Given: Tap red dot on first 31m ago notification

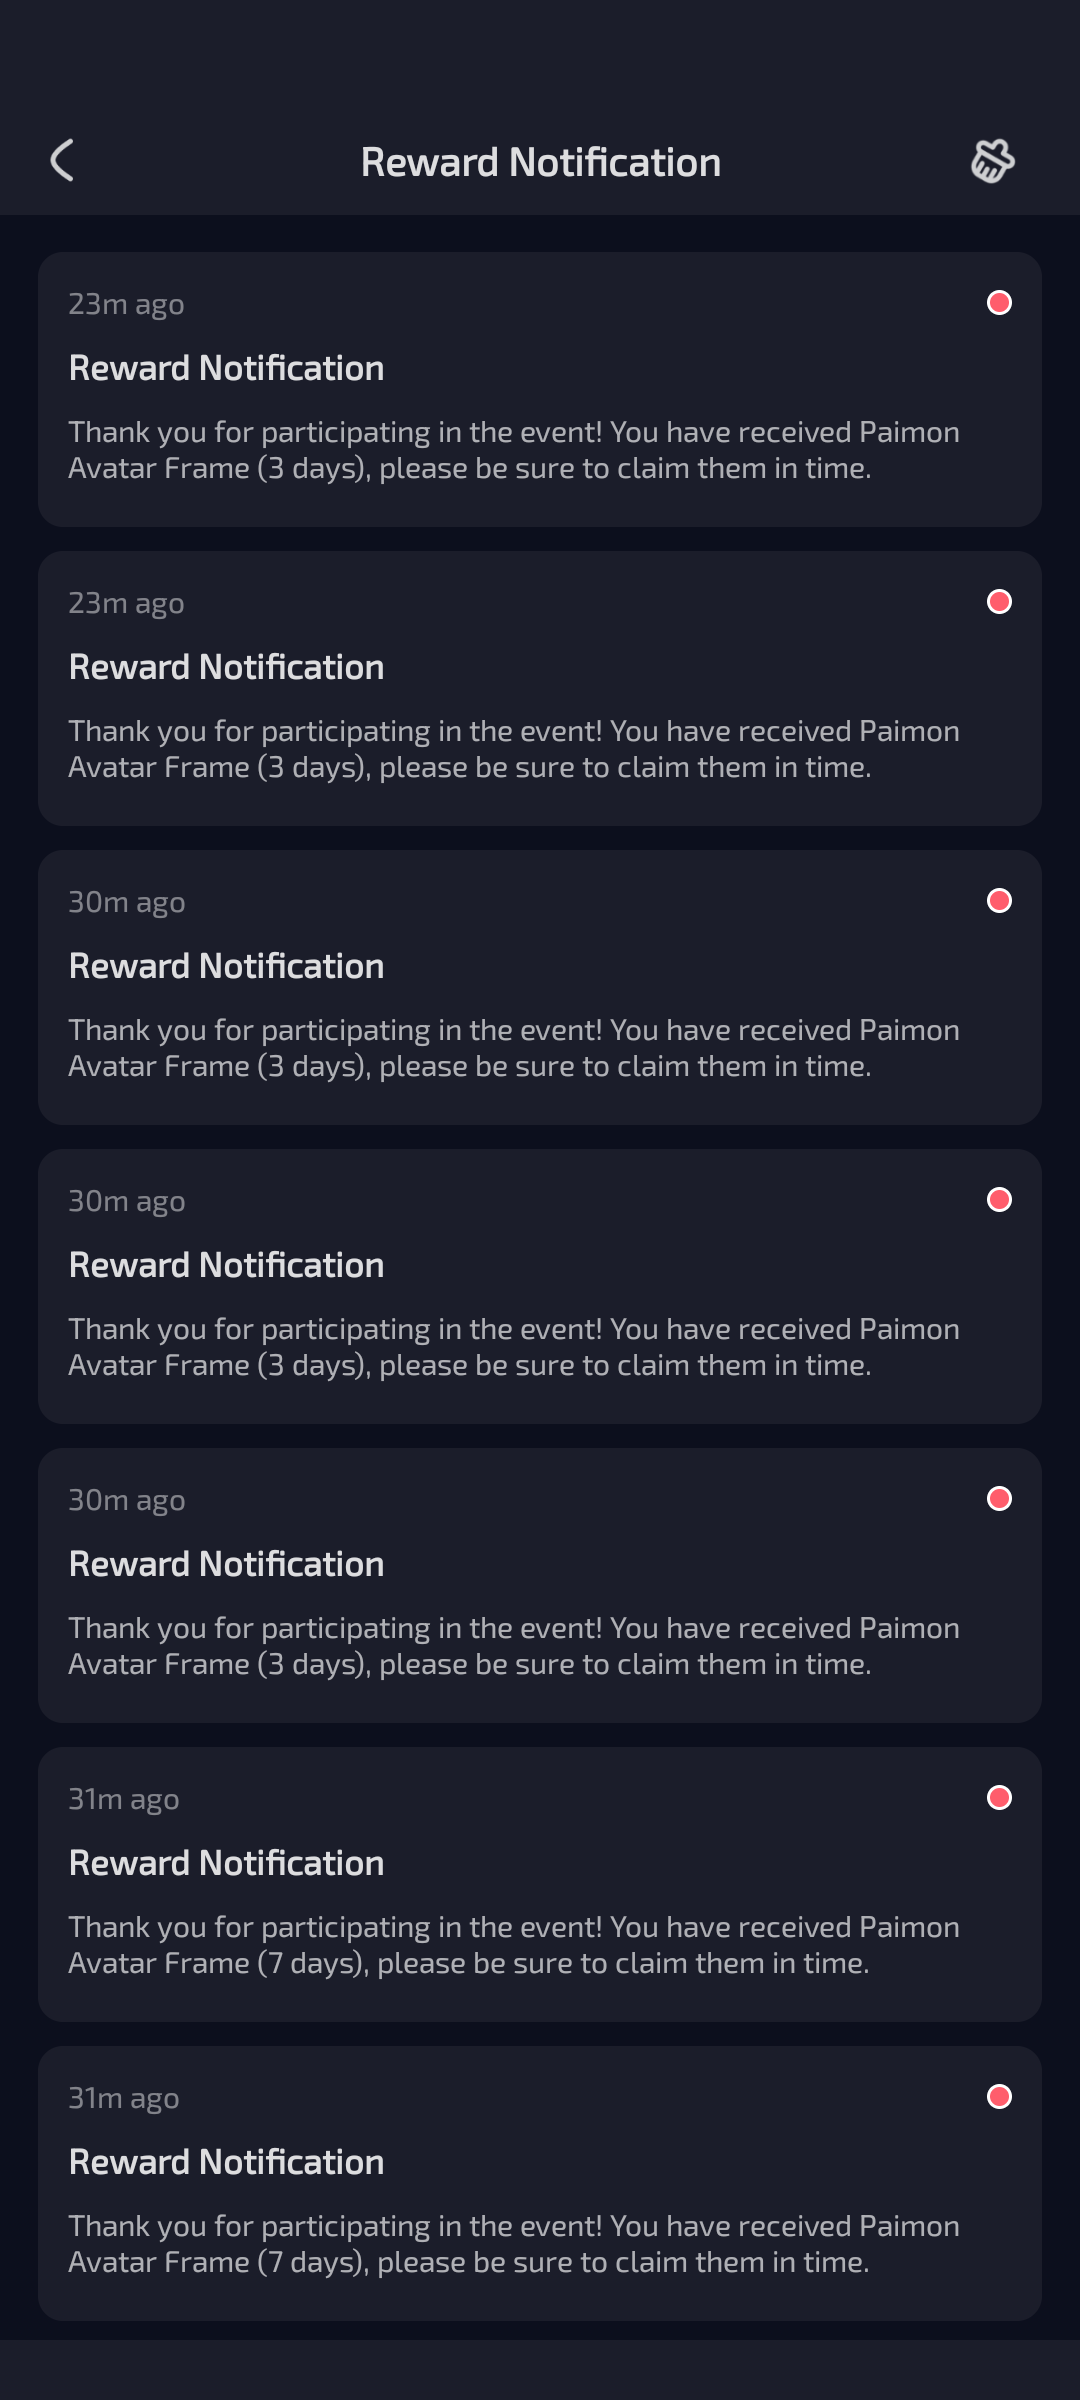Looking at the screenshot, I should pos(999,1797).
